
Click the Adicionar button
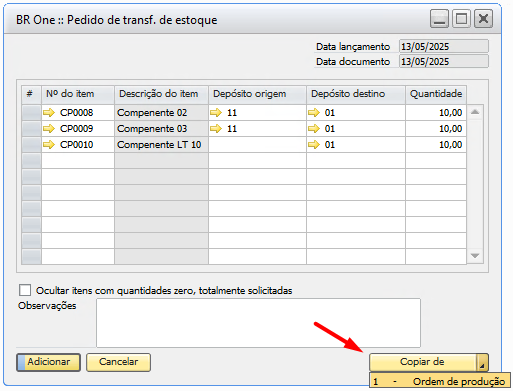[48, 362]
